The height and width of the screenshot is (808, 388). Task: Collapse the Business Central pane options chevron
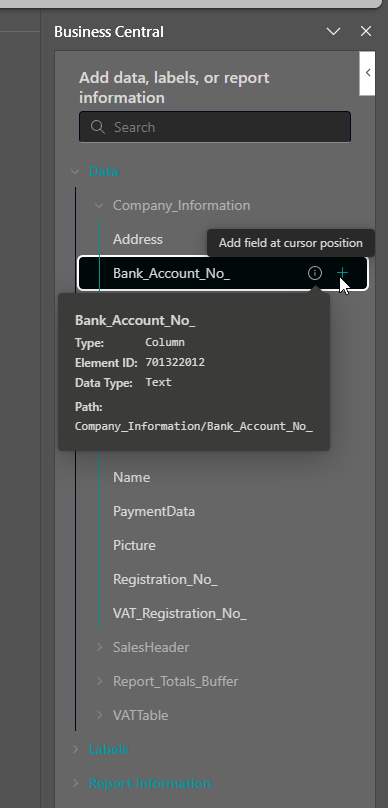pos(333,31)
